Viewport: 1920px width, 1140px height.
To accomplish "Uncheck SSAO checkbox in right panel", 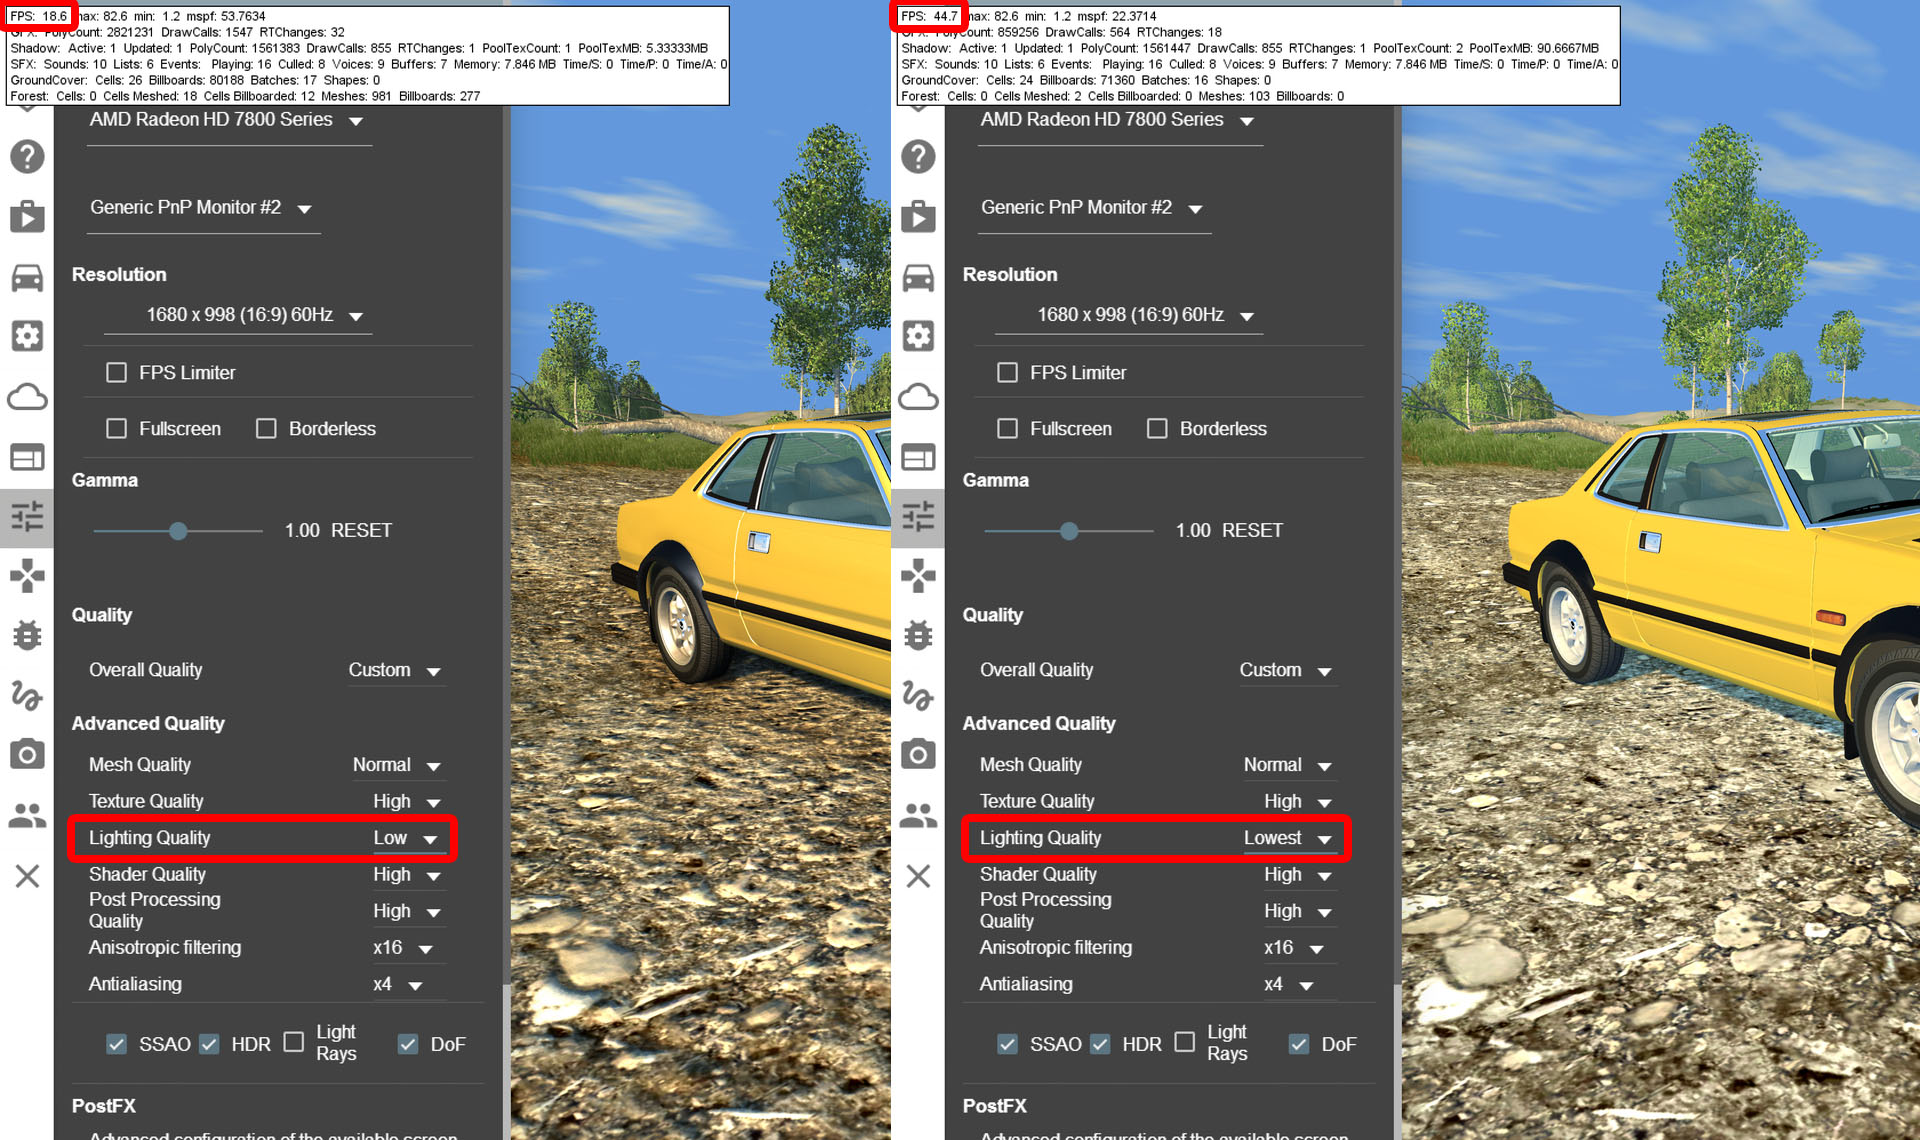I will click(x=1007, y=1044).
